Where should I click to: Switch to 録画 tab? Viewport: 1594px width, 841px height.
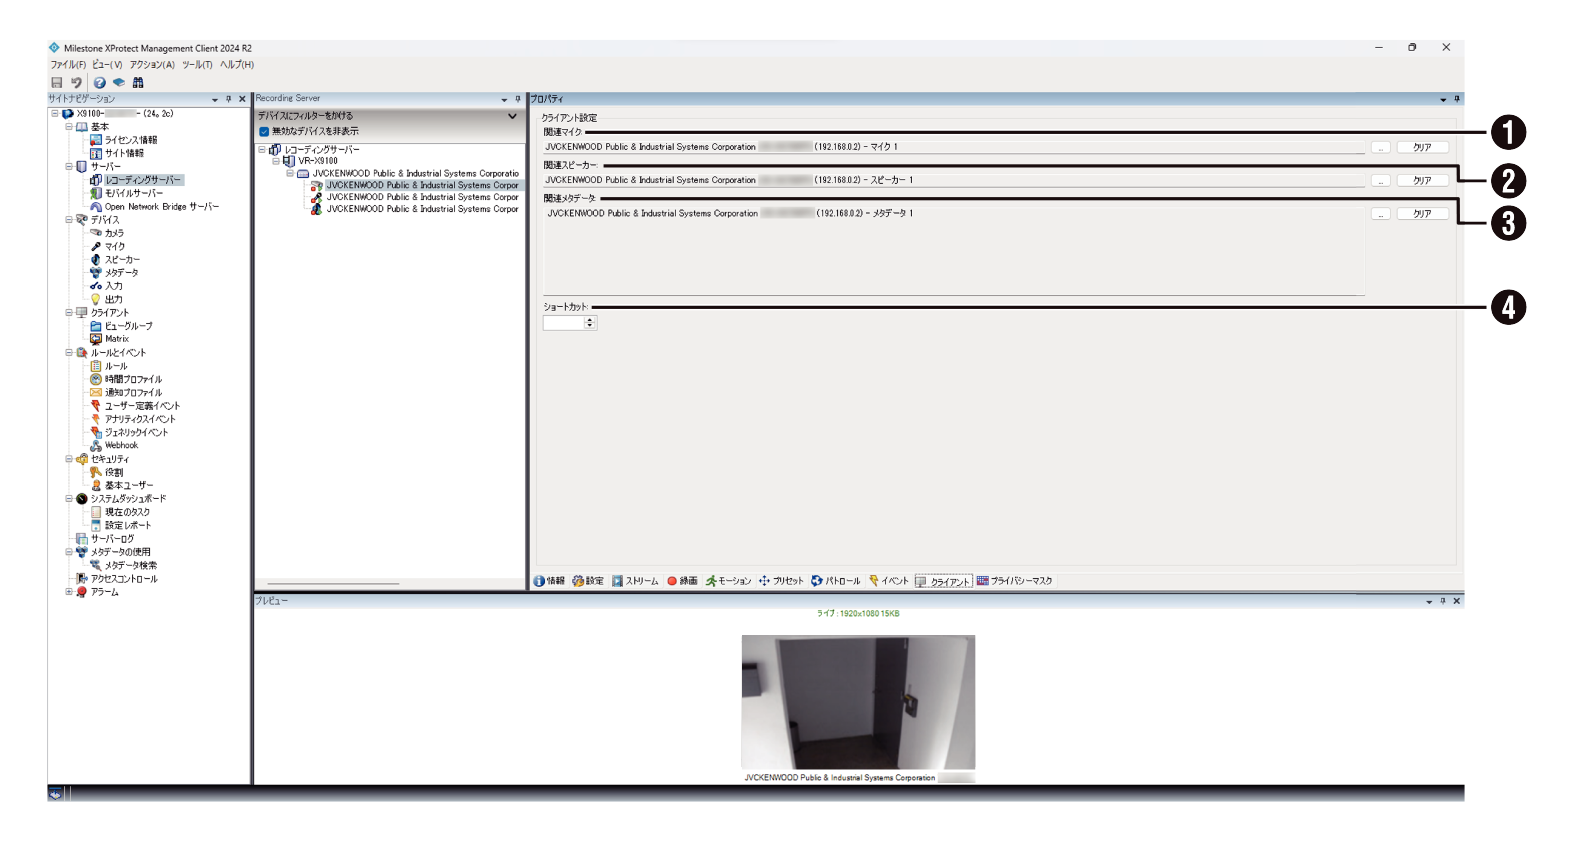tap(682, 581)
